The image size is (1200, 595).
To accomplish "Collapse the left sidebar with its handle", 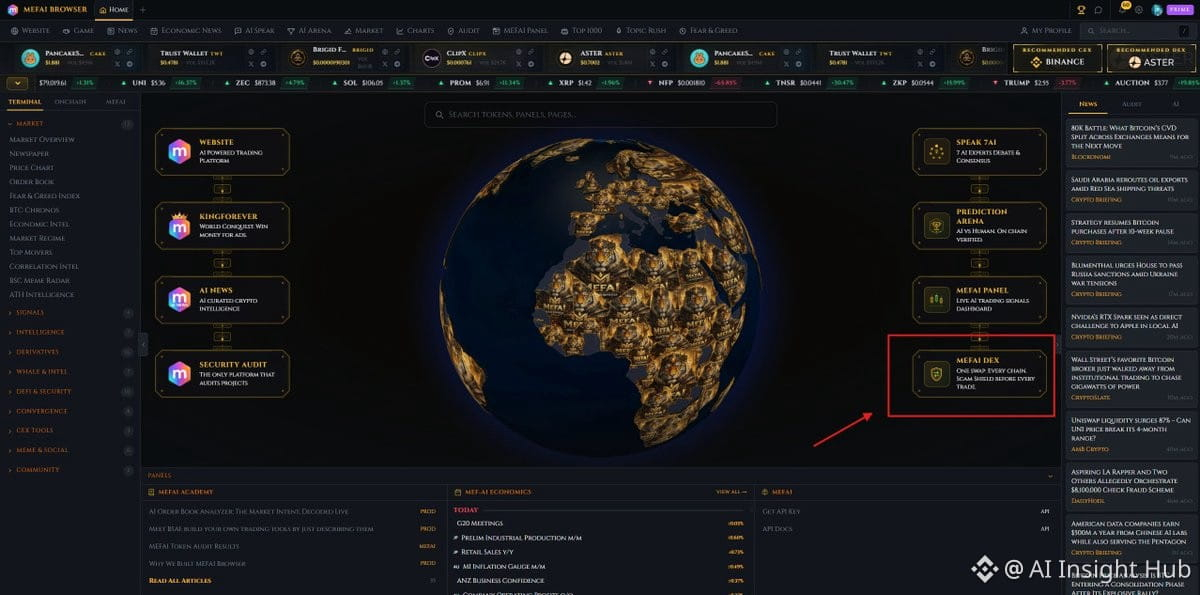I will [x=143, y=344].
